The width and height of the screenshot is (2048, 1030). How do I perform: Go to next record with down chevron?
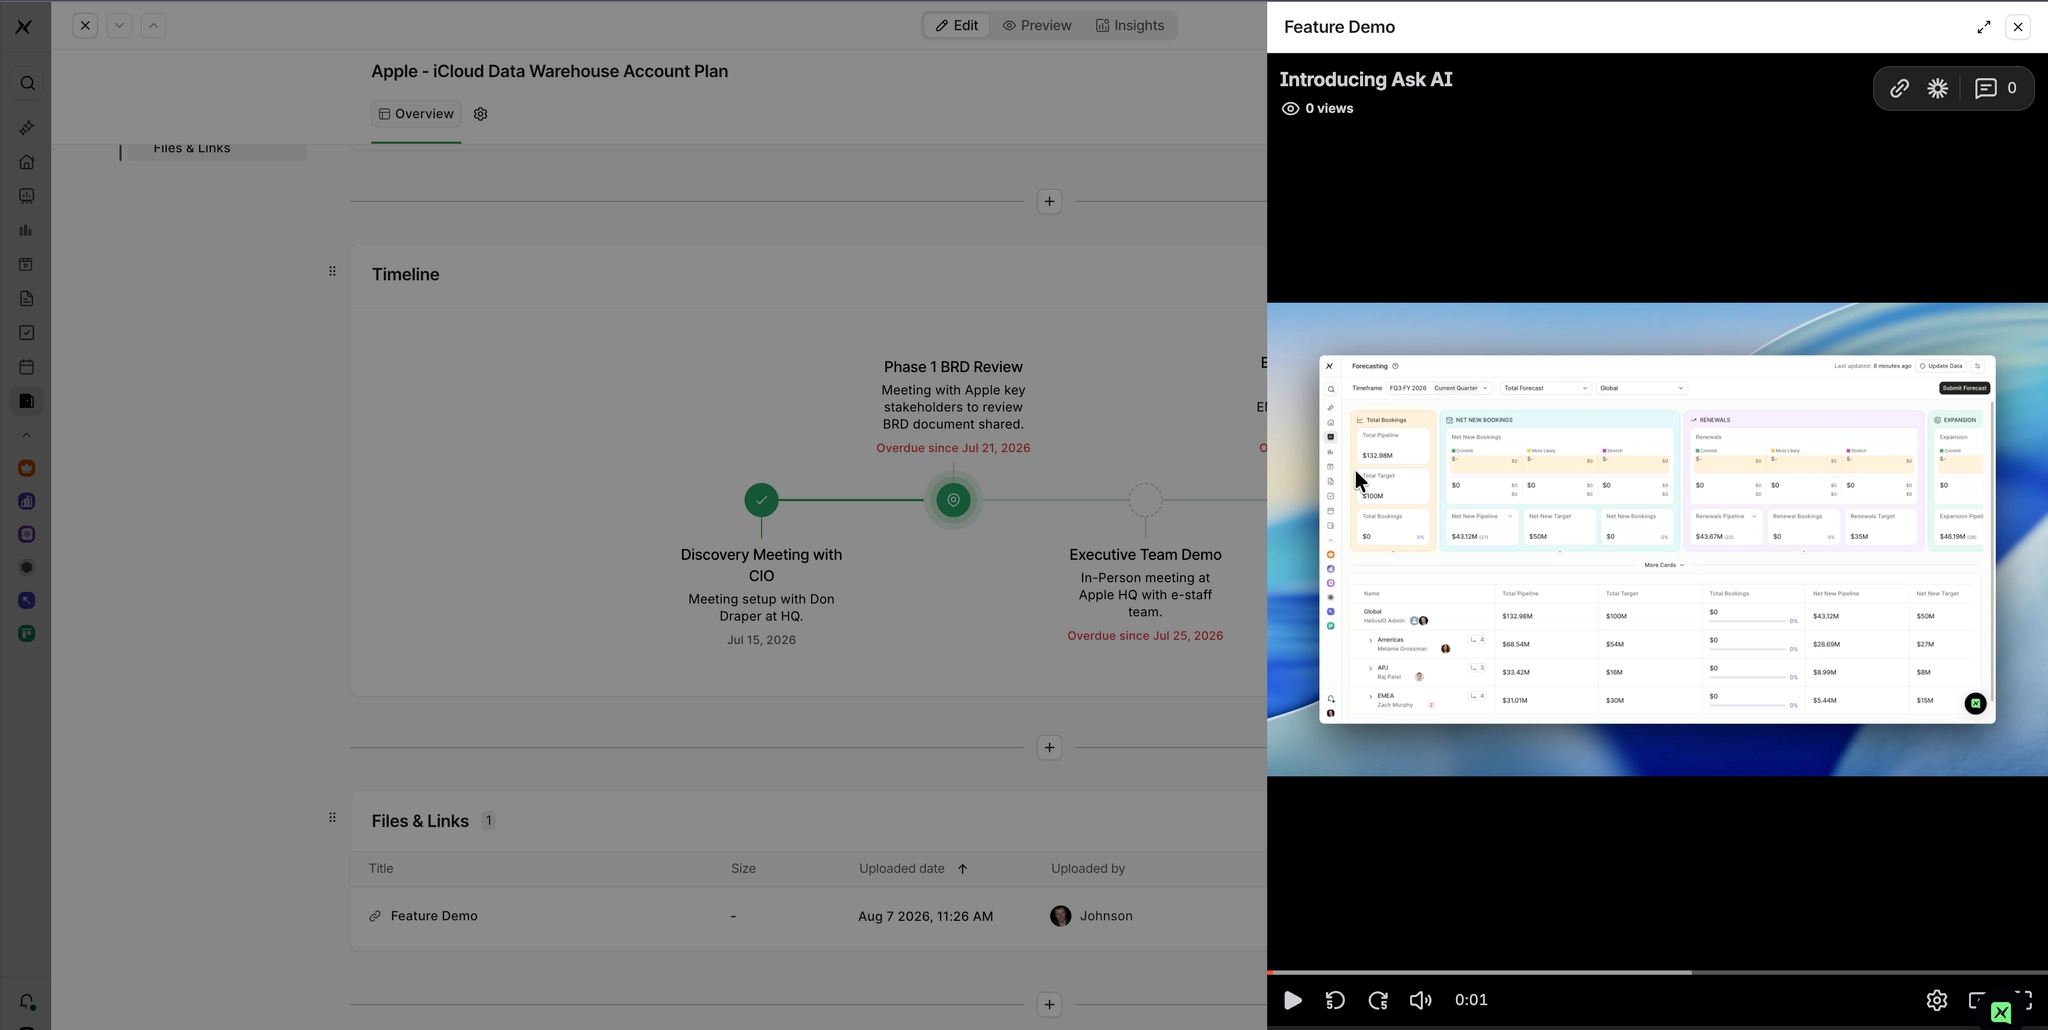[119, 25]
